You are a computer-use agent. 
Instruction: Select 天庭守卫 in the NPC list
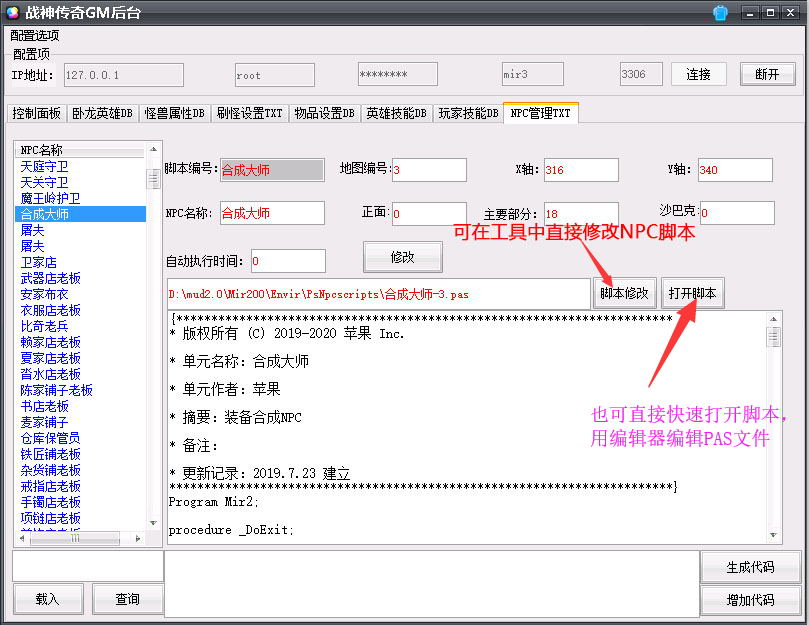coord(44,166)
